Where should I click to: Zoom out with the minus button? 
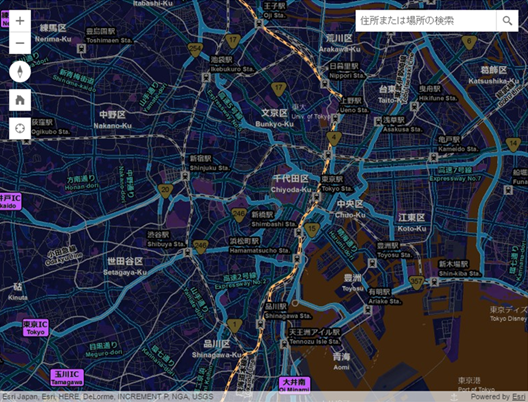pos(20,43)
